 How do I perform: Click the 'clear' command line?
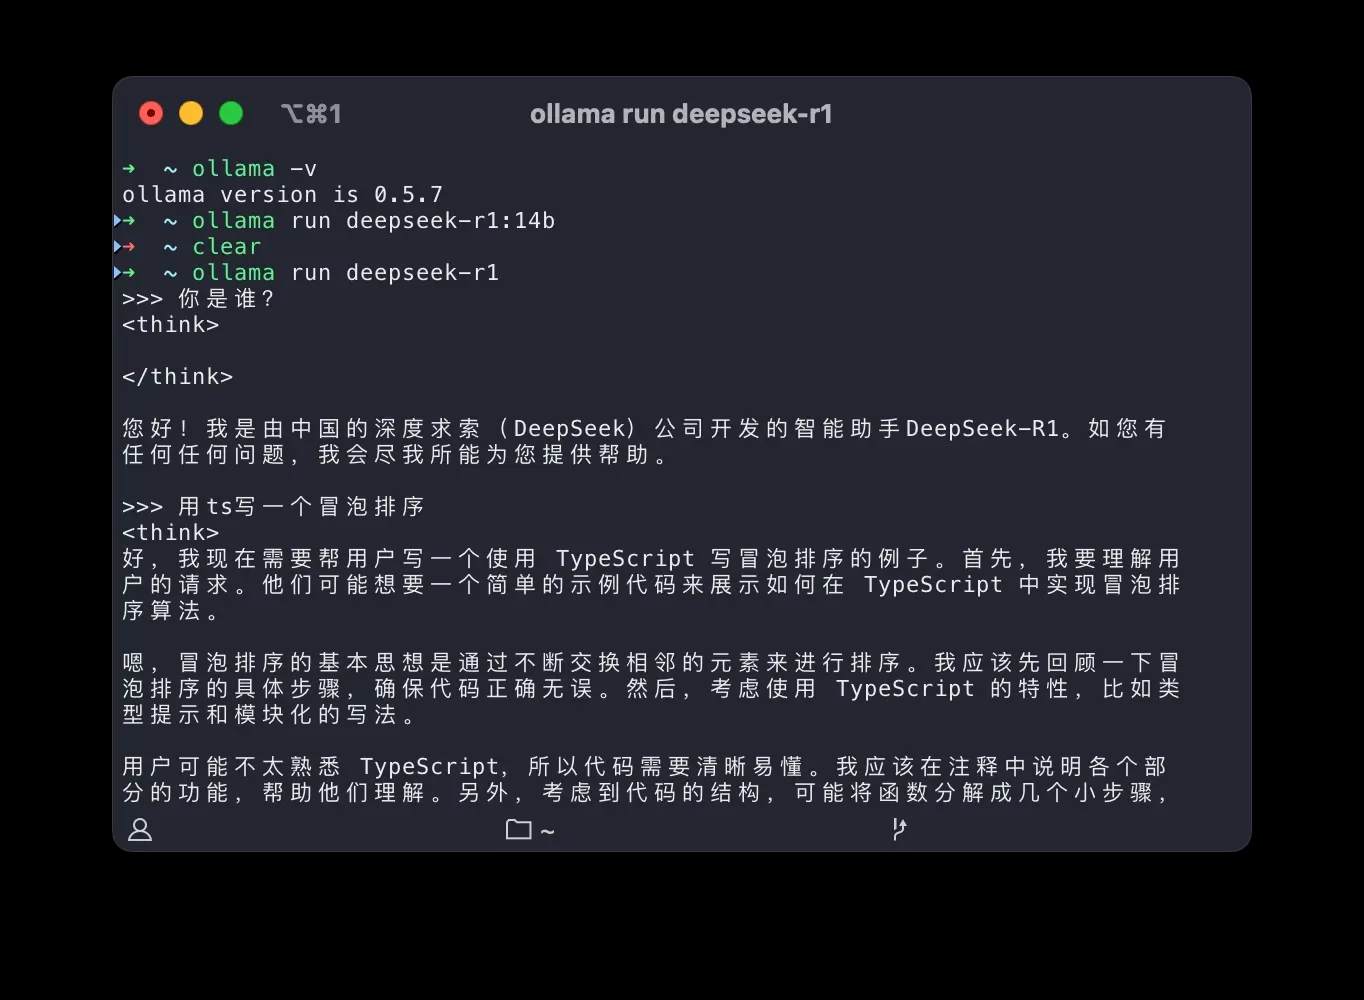click(x=226, y=246)
